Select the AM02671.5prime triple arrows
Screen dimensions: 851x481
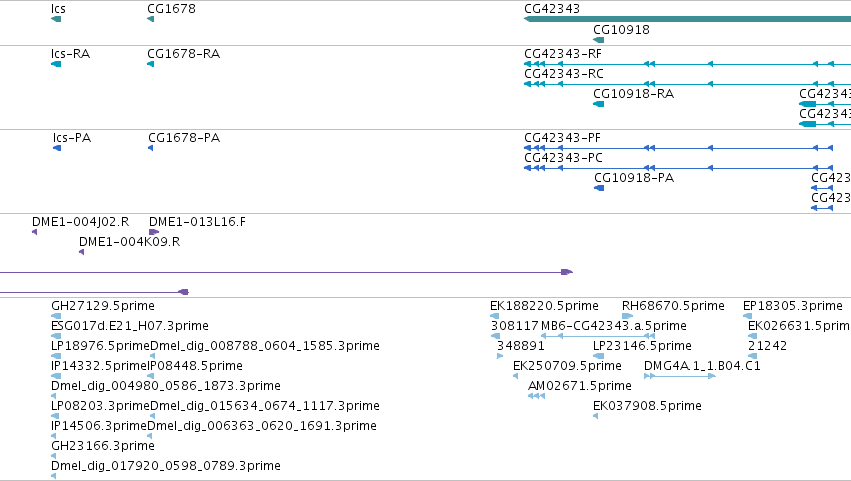click(536, 396)
